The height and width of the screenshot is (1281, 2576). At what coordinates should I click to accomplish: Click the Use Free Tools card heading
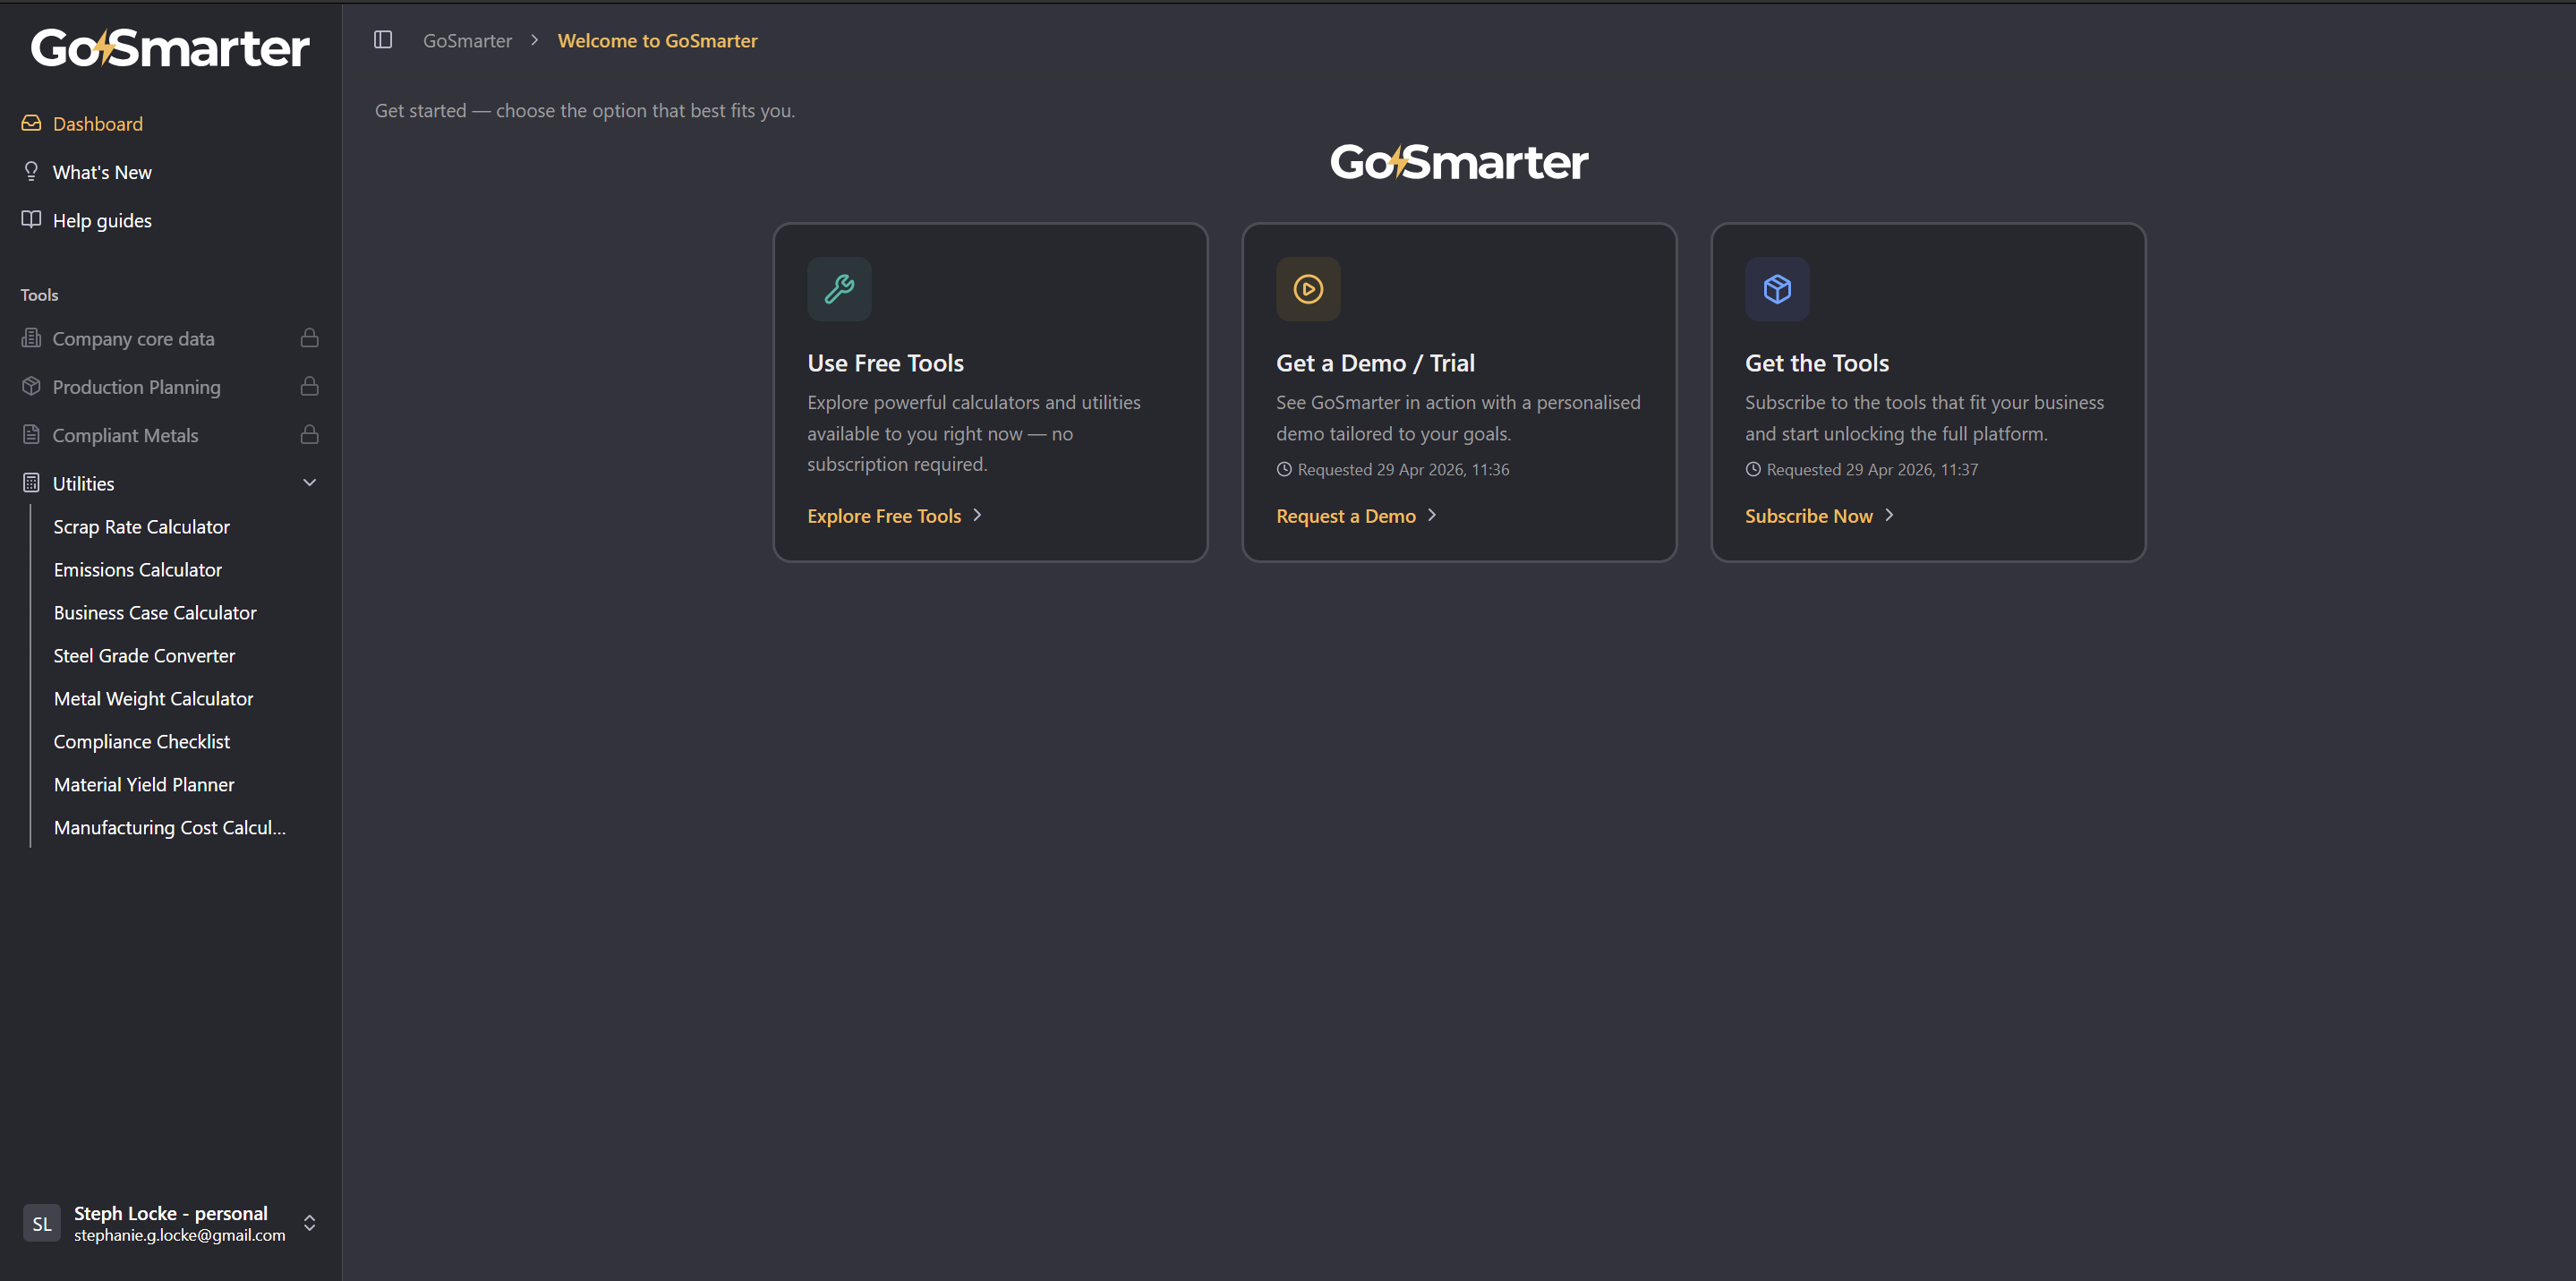tap(885, 362)
